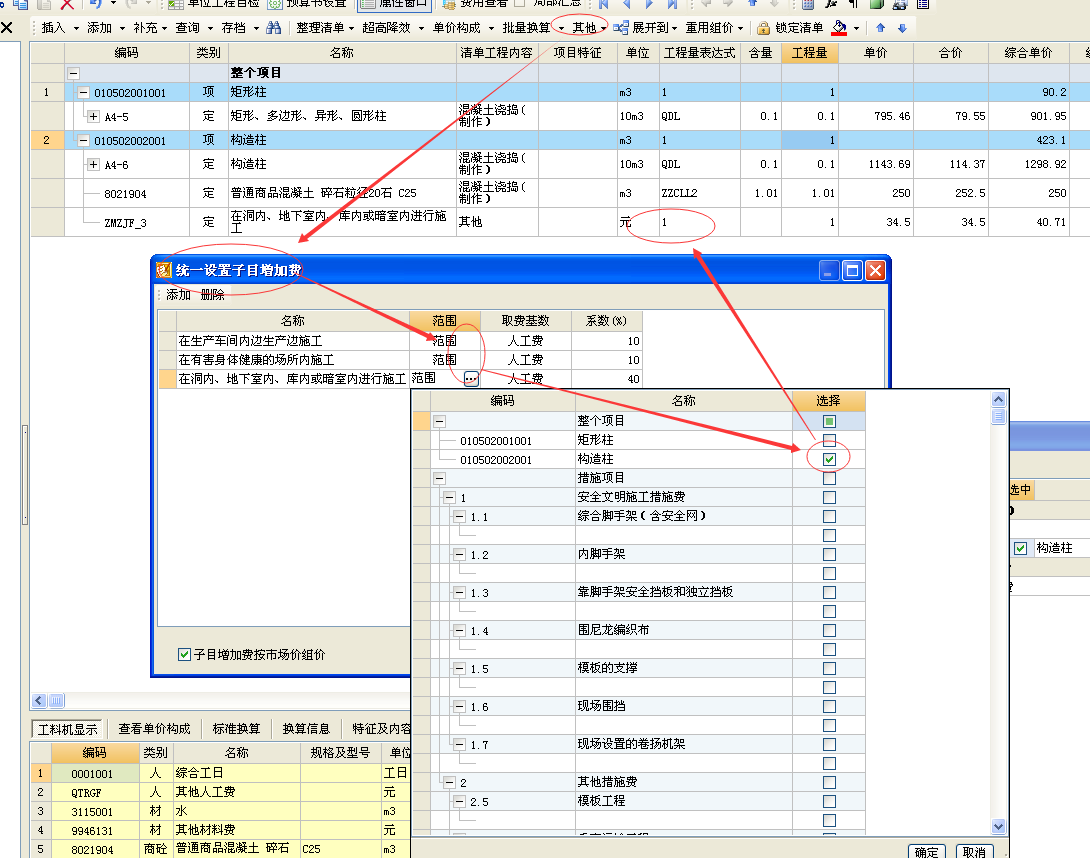The height and width of the screenshot is (858, 1090).
Task: Click 确定 button in selection popup
Action: [927, 852]
